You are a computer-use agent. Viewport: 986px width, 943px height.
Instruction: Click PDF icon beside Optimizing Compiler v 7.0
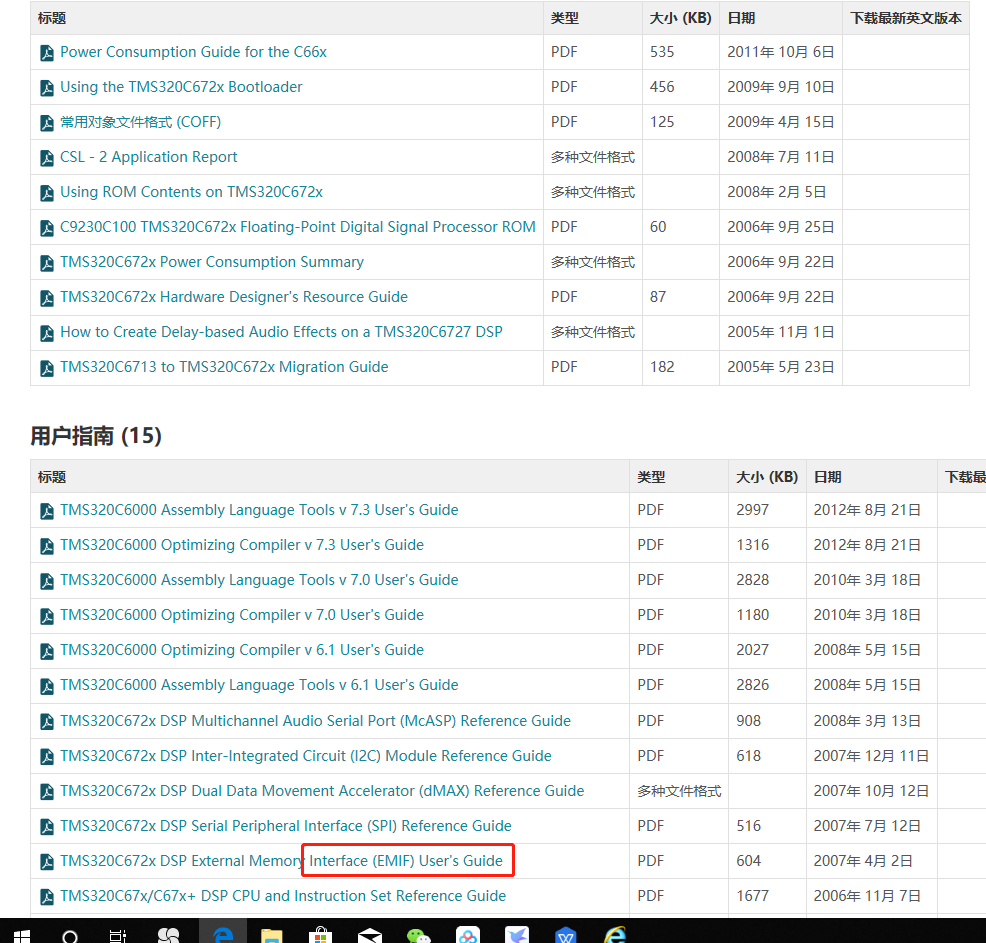tap(47, 616)
